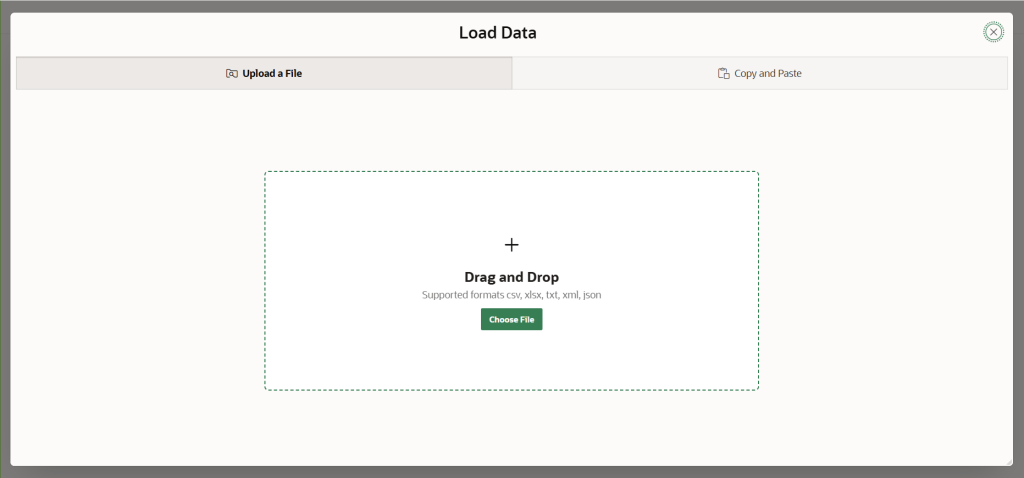Select the Upload a File tab

point(264,73)
